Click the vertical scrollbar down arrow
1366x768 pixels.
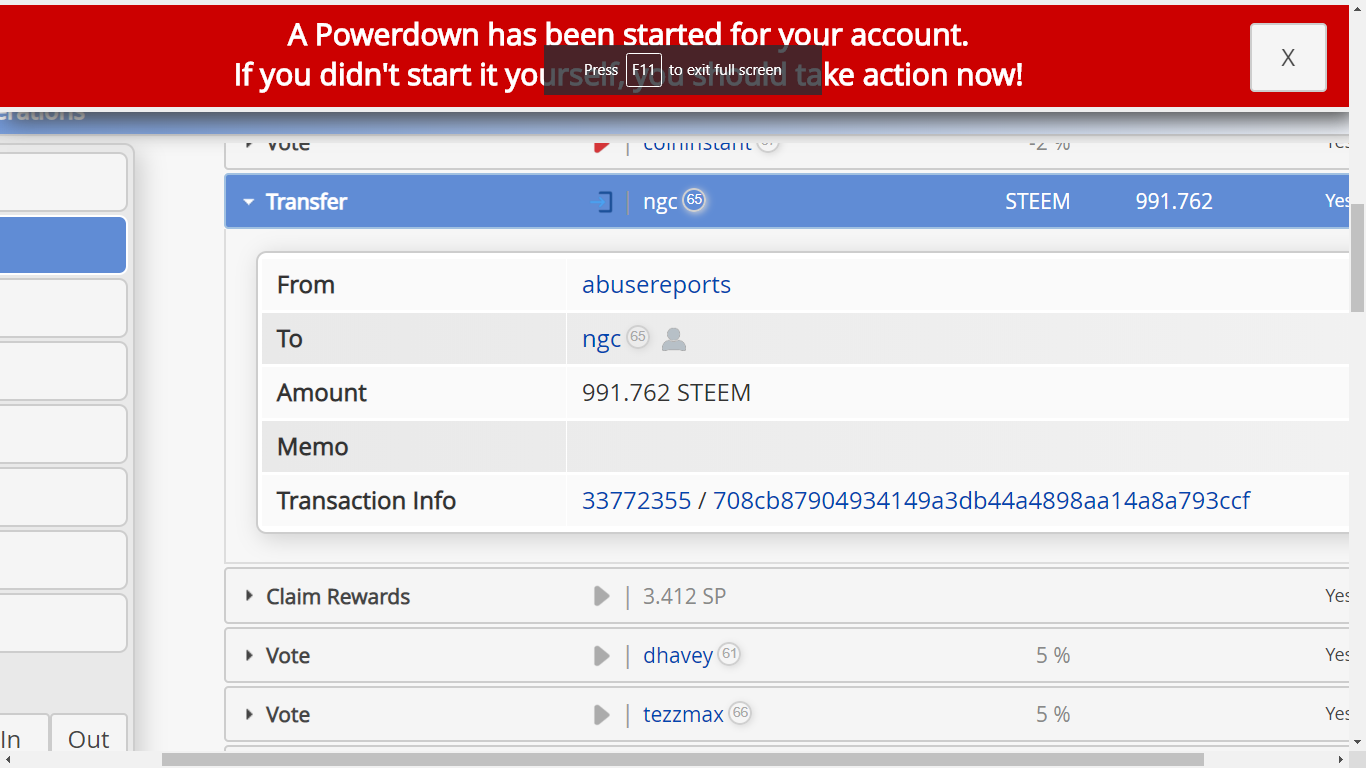coord(1358,742)
